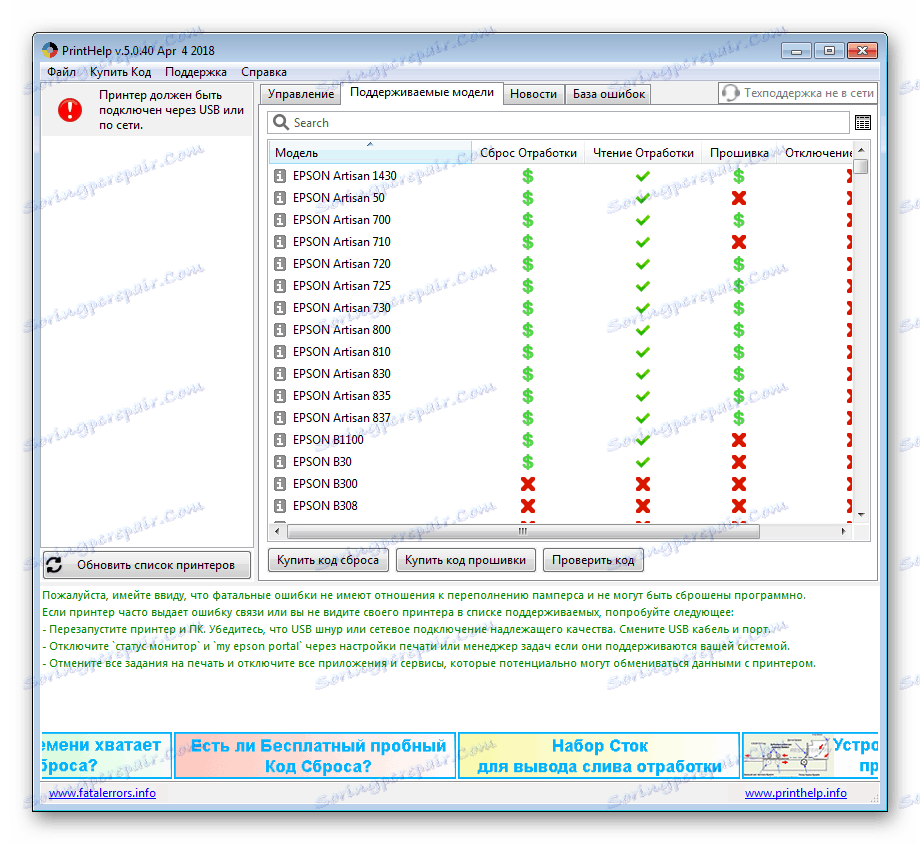This screenshot has height=844, width=920.
Task: Click info icon for EPSON B1100
Action: point(280,440)
